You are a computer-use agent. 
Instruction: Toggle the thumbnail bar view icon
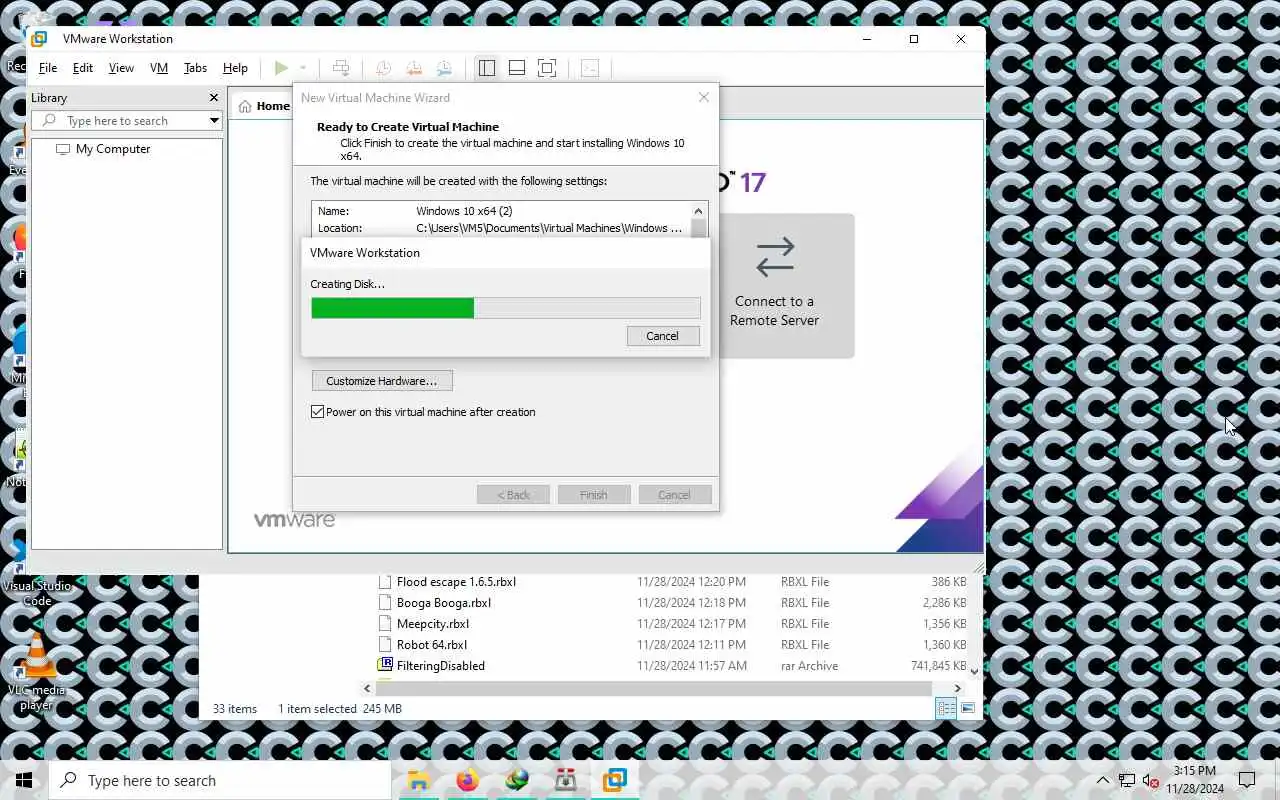tap(517, 68)
